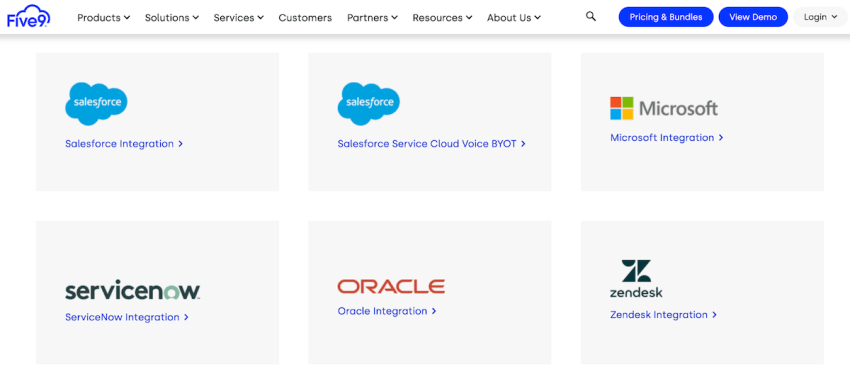The width and height of the screenshot is (850, 386).
Task: Click the Pricing & Bundles button
Action: [x=666, y=17]
